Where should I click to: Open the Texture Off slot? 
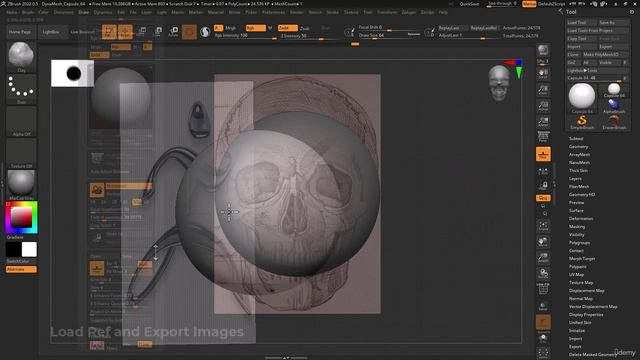click(x=21, y=153)
